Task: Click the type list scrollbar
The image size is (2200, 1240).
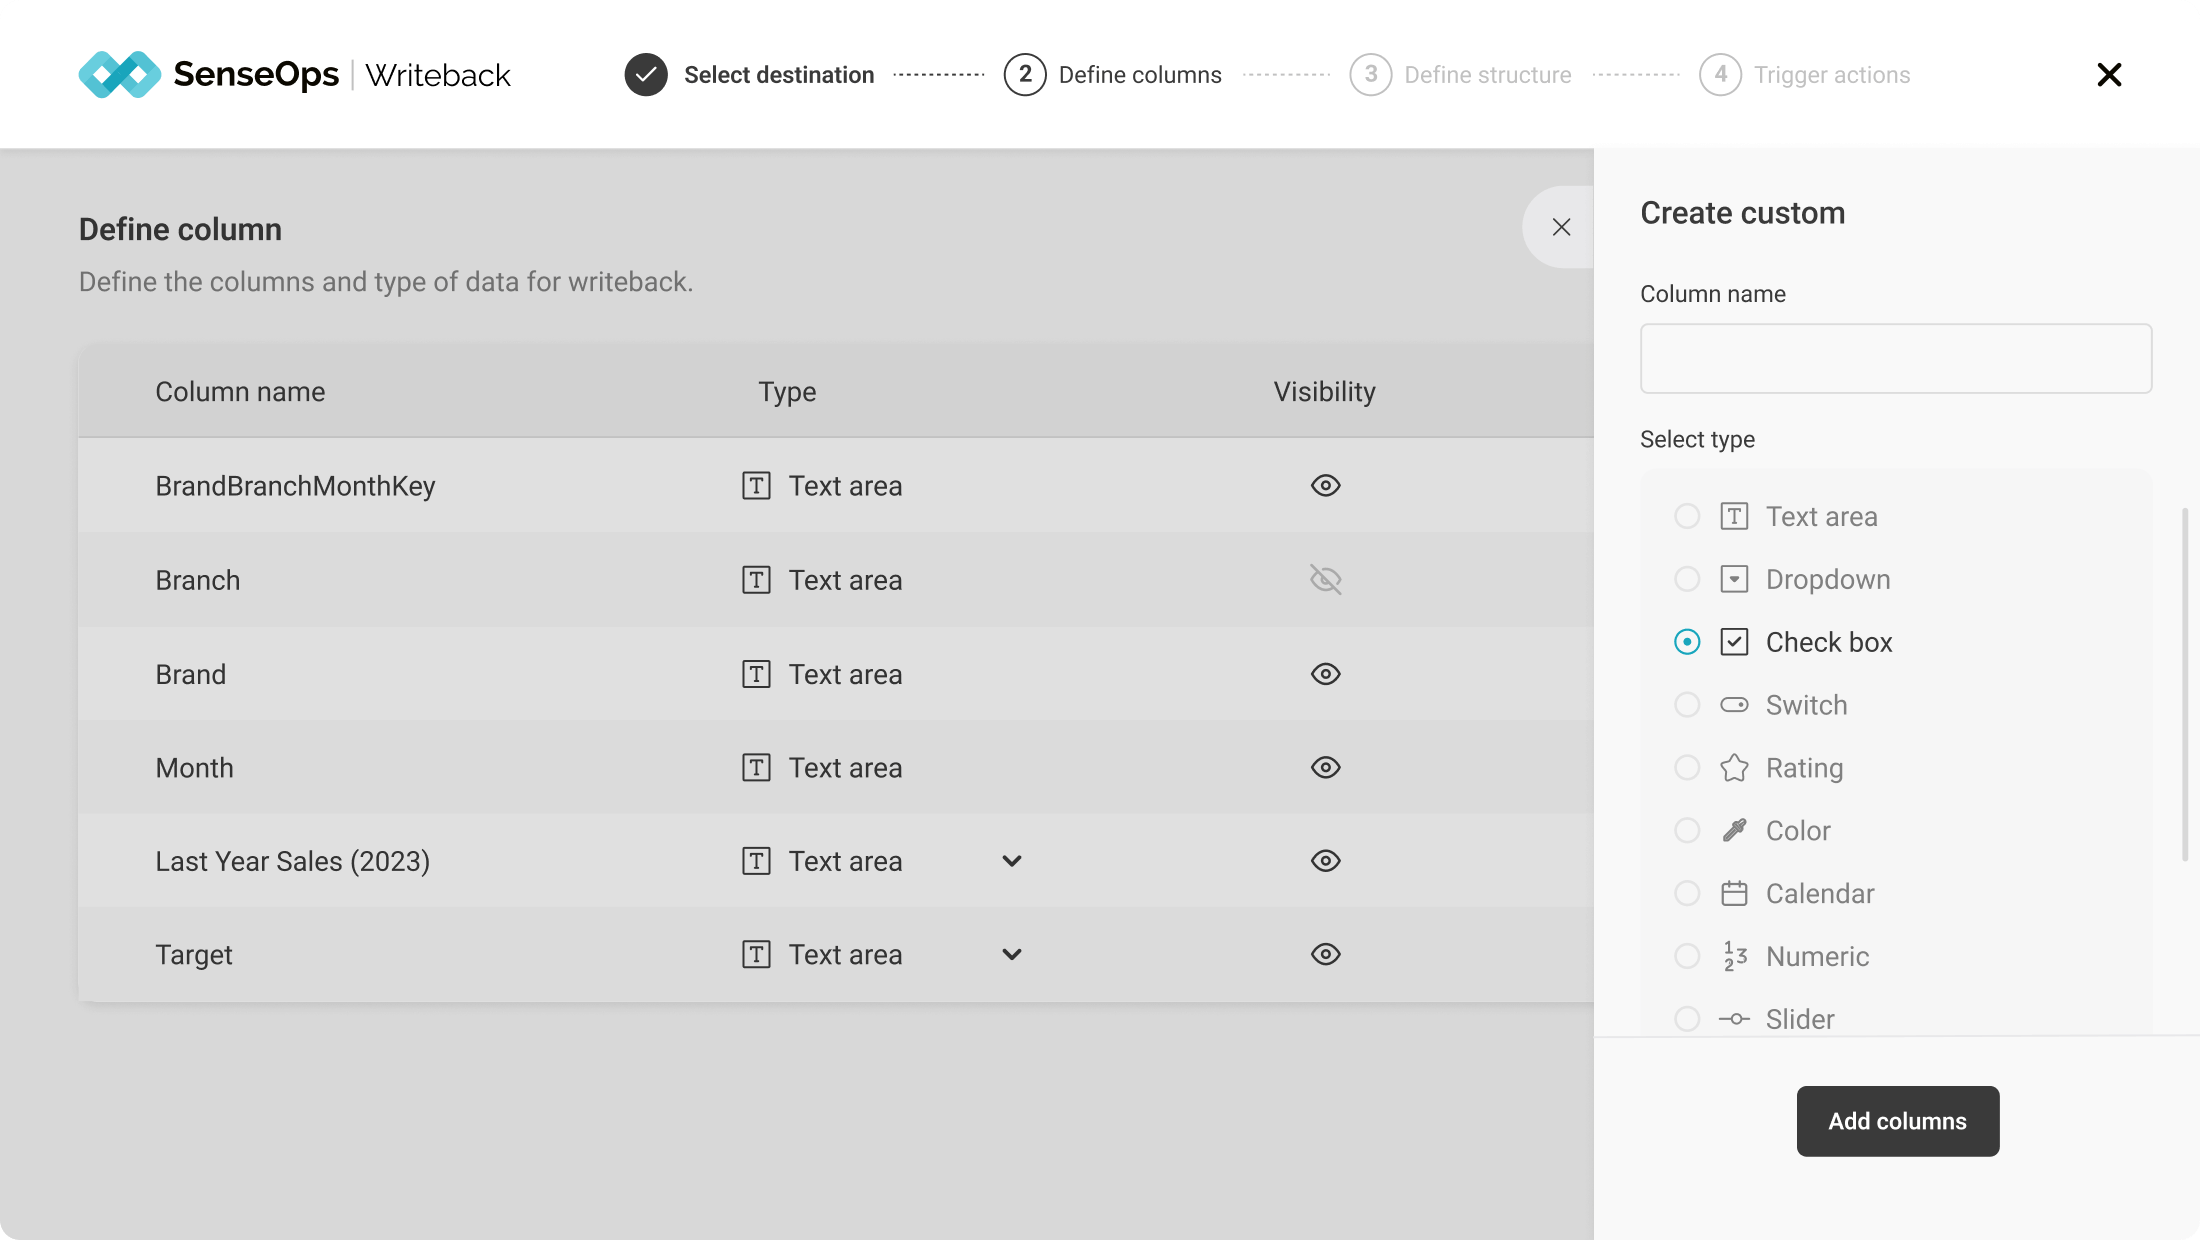Action: tap(2184, 684)
